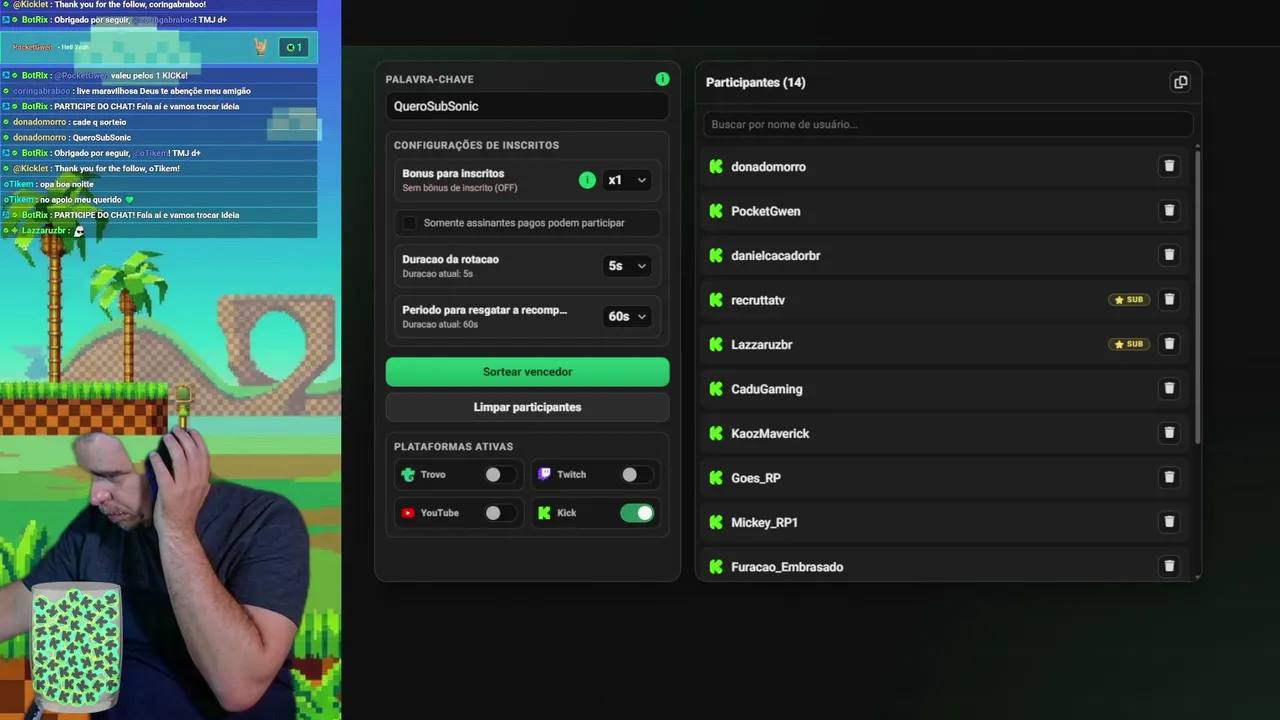Open info icon next to Palavra-chave
Screen dimensions: 1280x720
662,79
